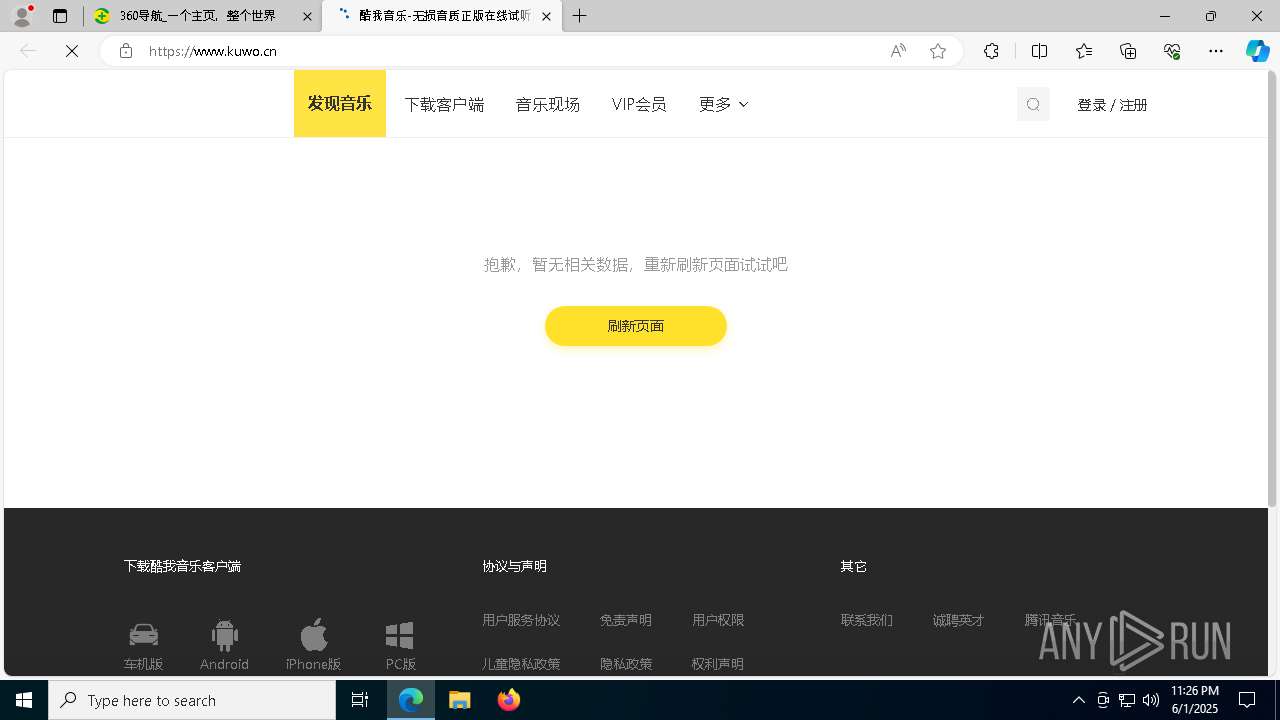Launch Firefox from taskbar

[x=509, y=700]
